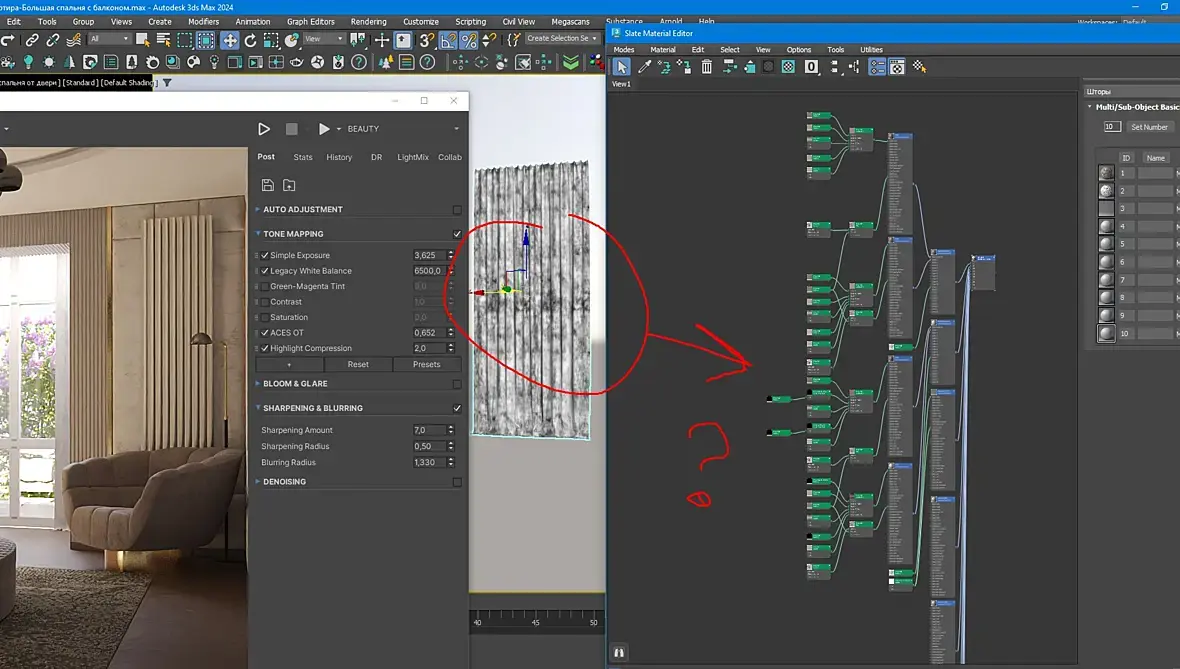Click the Set Number button
The width and height of the screenshot is (1180, 669).
[1149, 127]
